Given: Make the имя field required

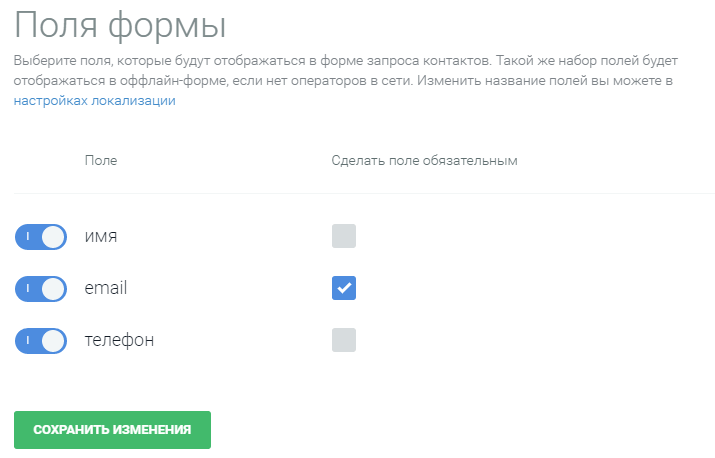Looking at the screenshot, I should click(344, 237).
